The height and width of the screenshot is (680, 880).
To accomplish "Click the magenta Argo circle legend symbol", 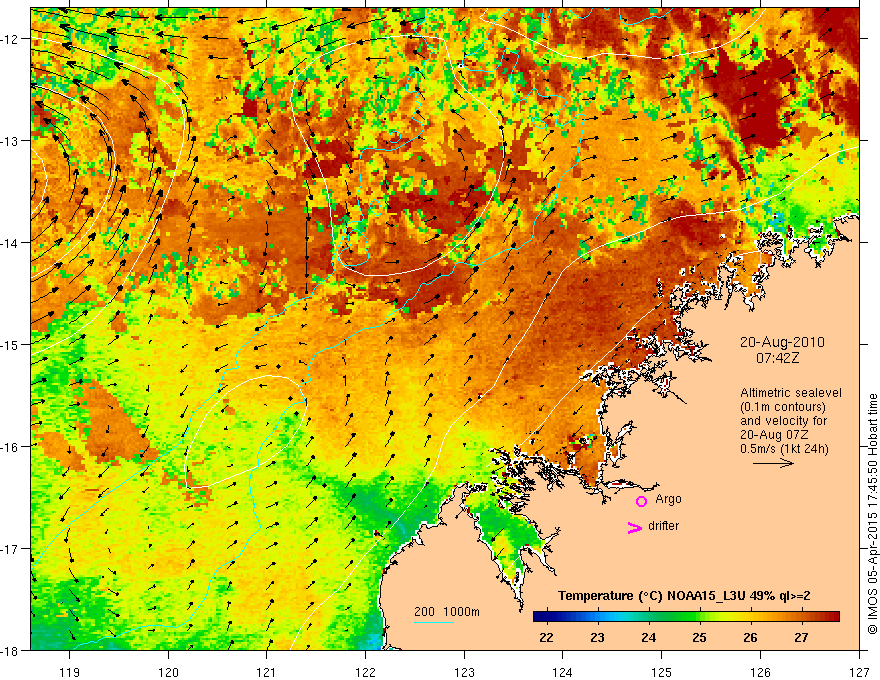I will tap(641, 501).
